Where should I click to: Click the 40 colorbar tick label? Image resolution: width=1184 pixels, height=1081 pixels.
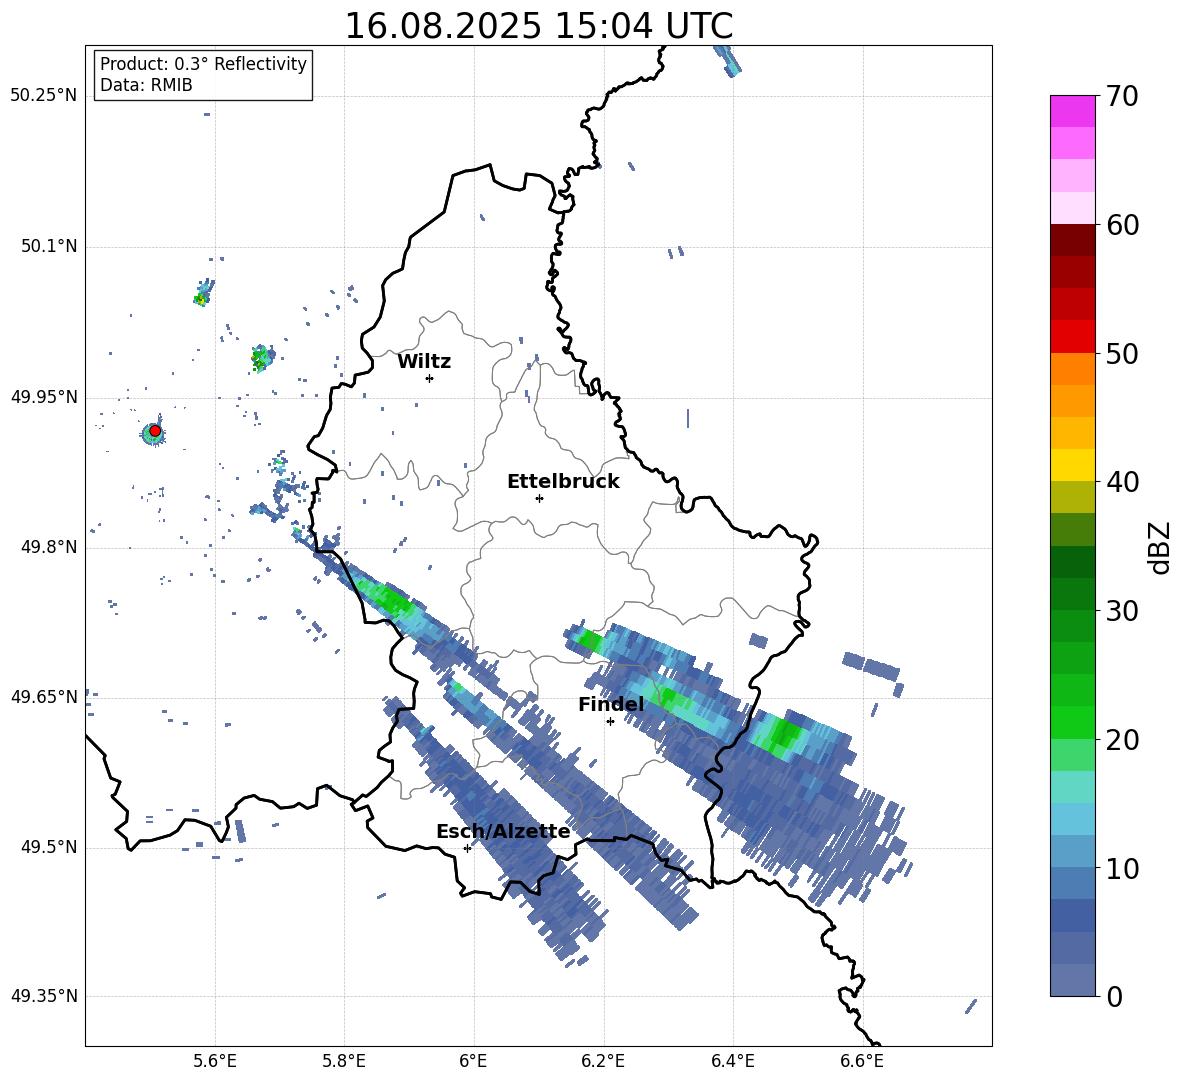1122,482
